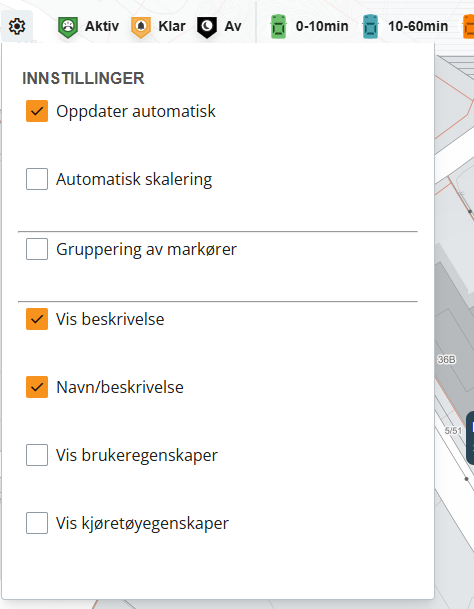Click the orange Klar bell shield icon
This screenshot has width=474, height=609.
141,27
